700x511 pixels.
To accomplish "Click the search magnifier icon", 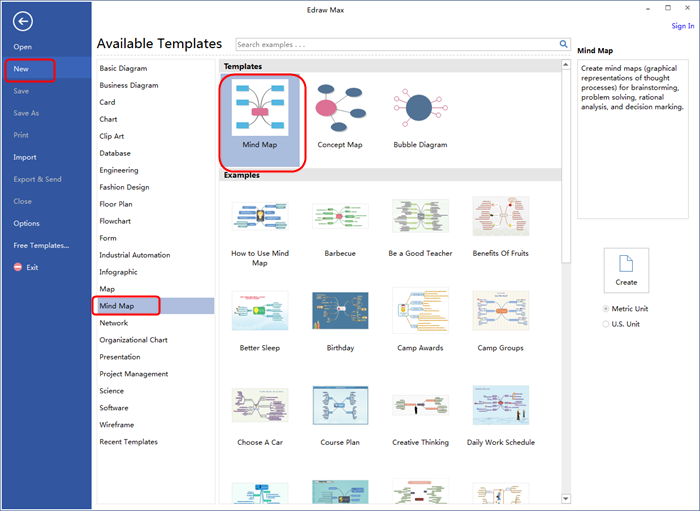I will pyautogui.click(x=563, y=44).
